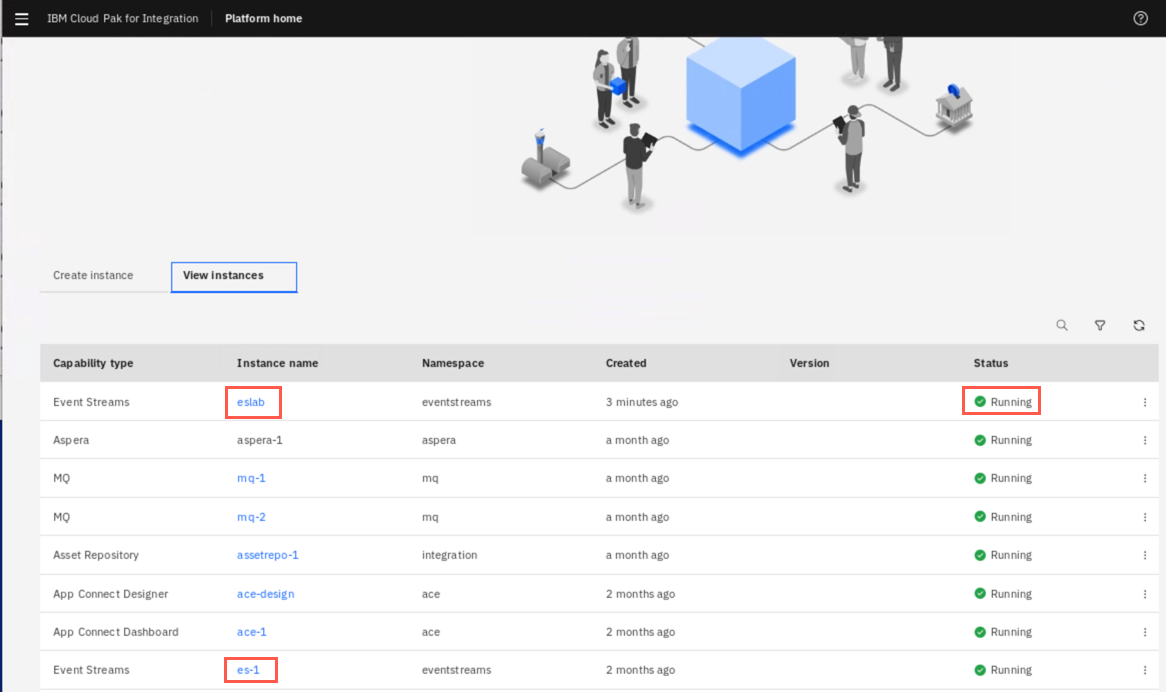Click the search instances magnifier icon
Viewport: 1166px width, 692px height.
(1062, 326)
